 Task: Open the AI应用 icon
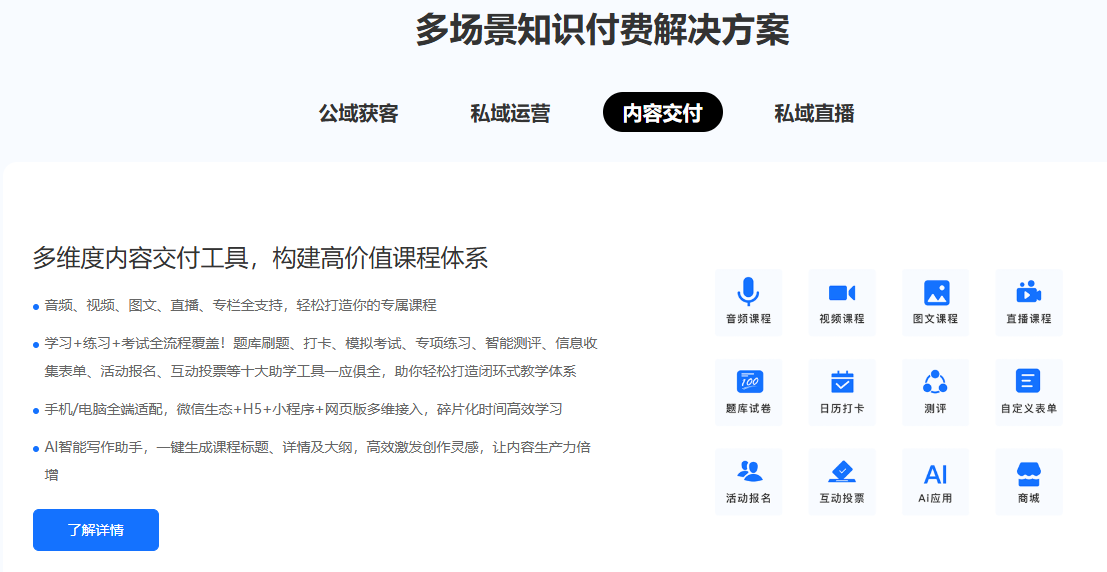click(936, 473)
